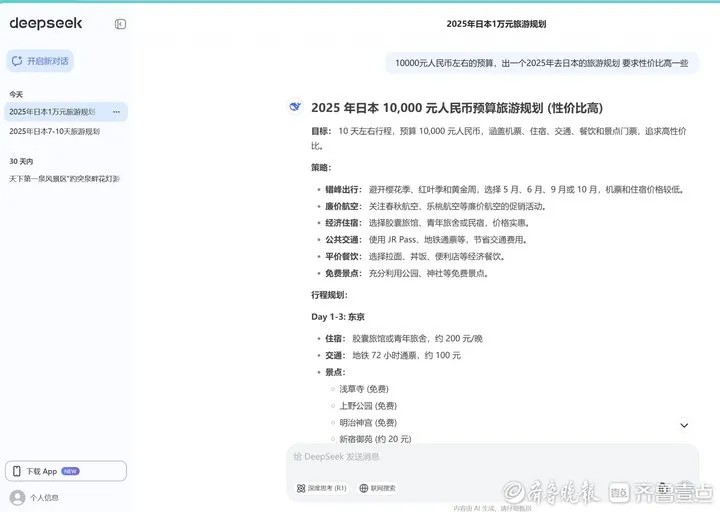Screen dimensions: 720x512
Task: Collapse the sidebar with the panel icon
Action: tap(120, 24)
